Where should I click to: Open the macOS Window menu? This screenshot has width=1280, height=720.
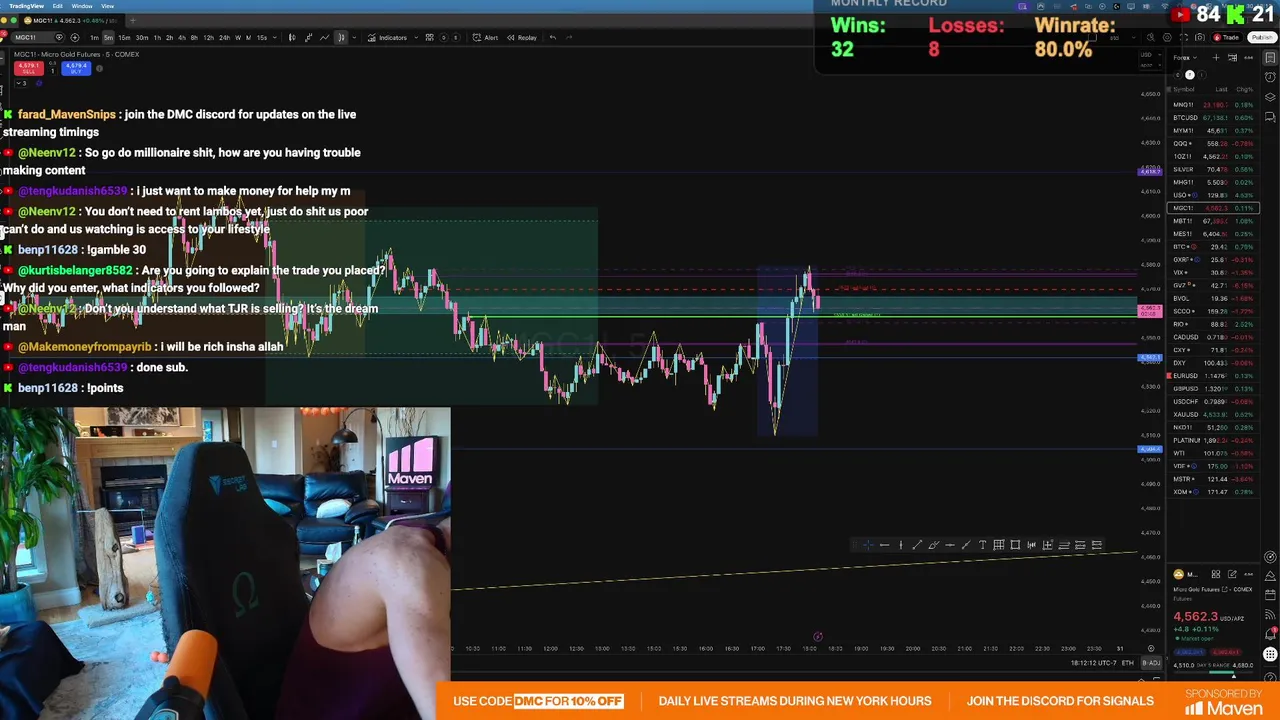[82, 6]
